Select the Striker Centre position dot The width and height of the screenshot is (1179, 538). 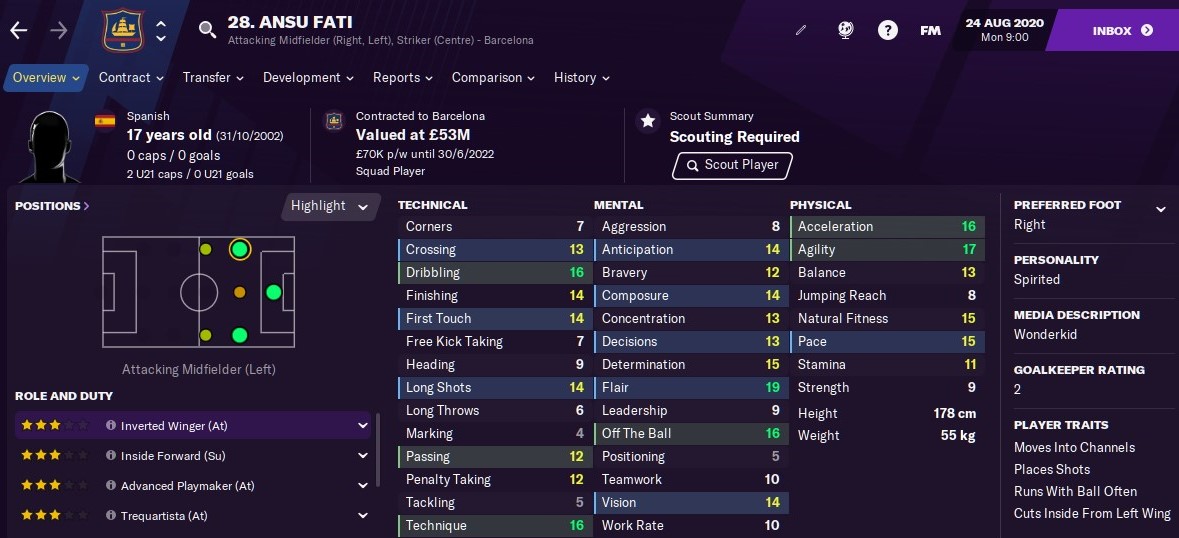pyautogui.click(x=274, y=292)
